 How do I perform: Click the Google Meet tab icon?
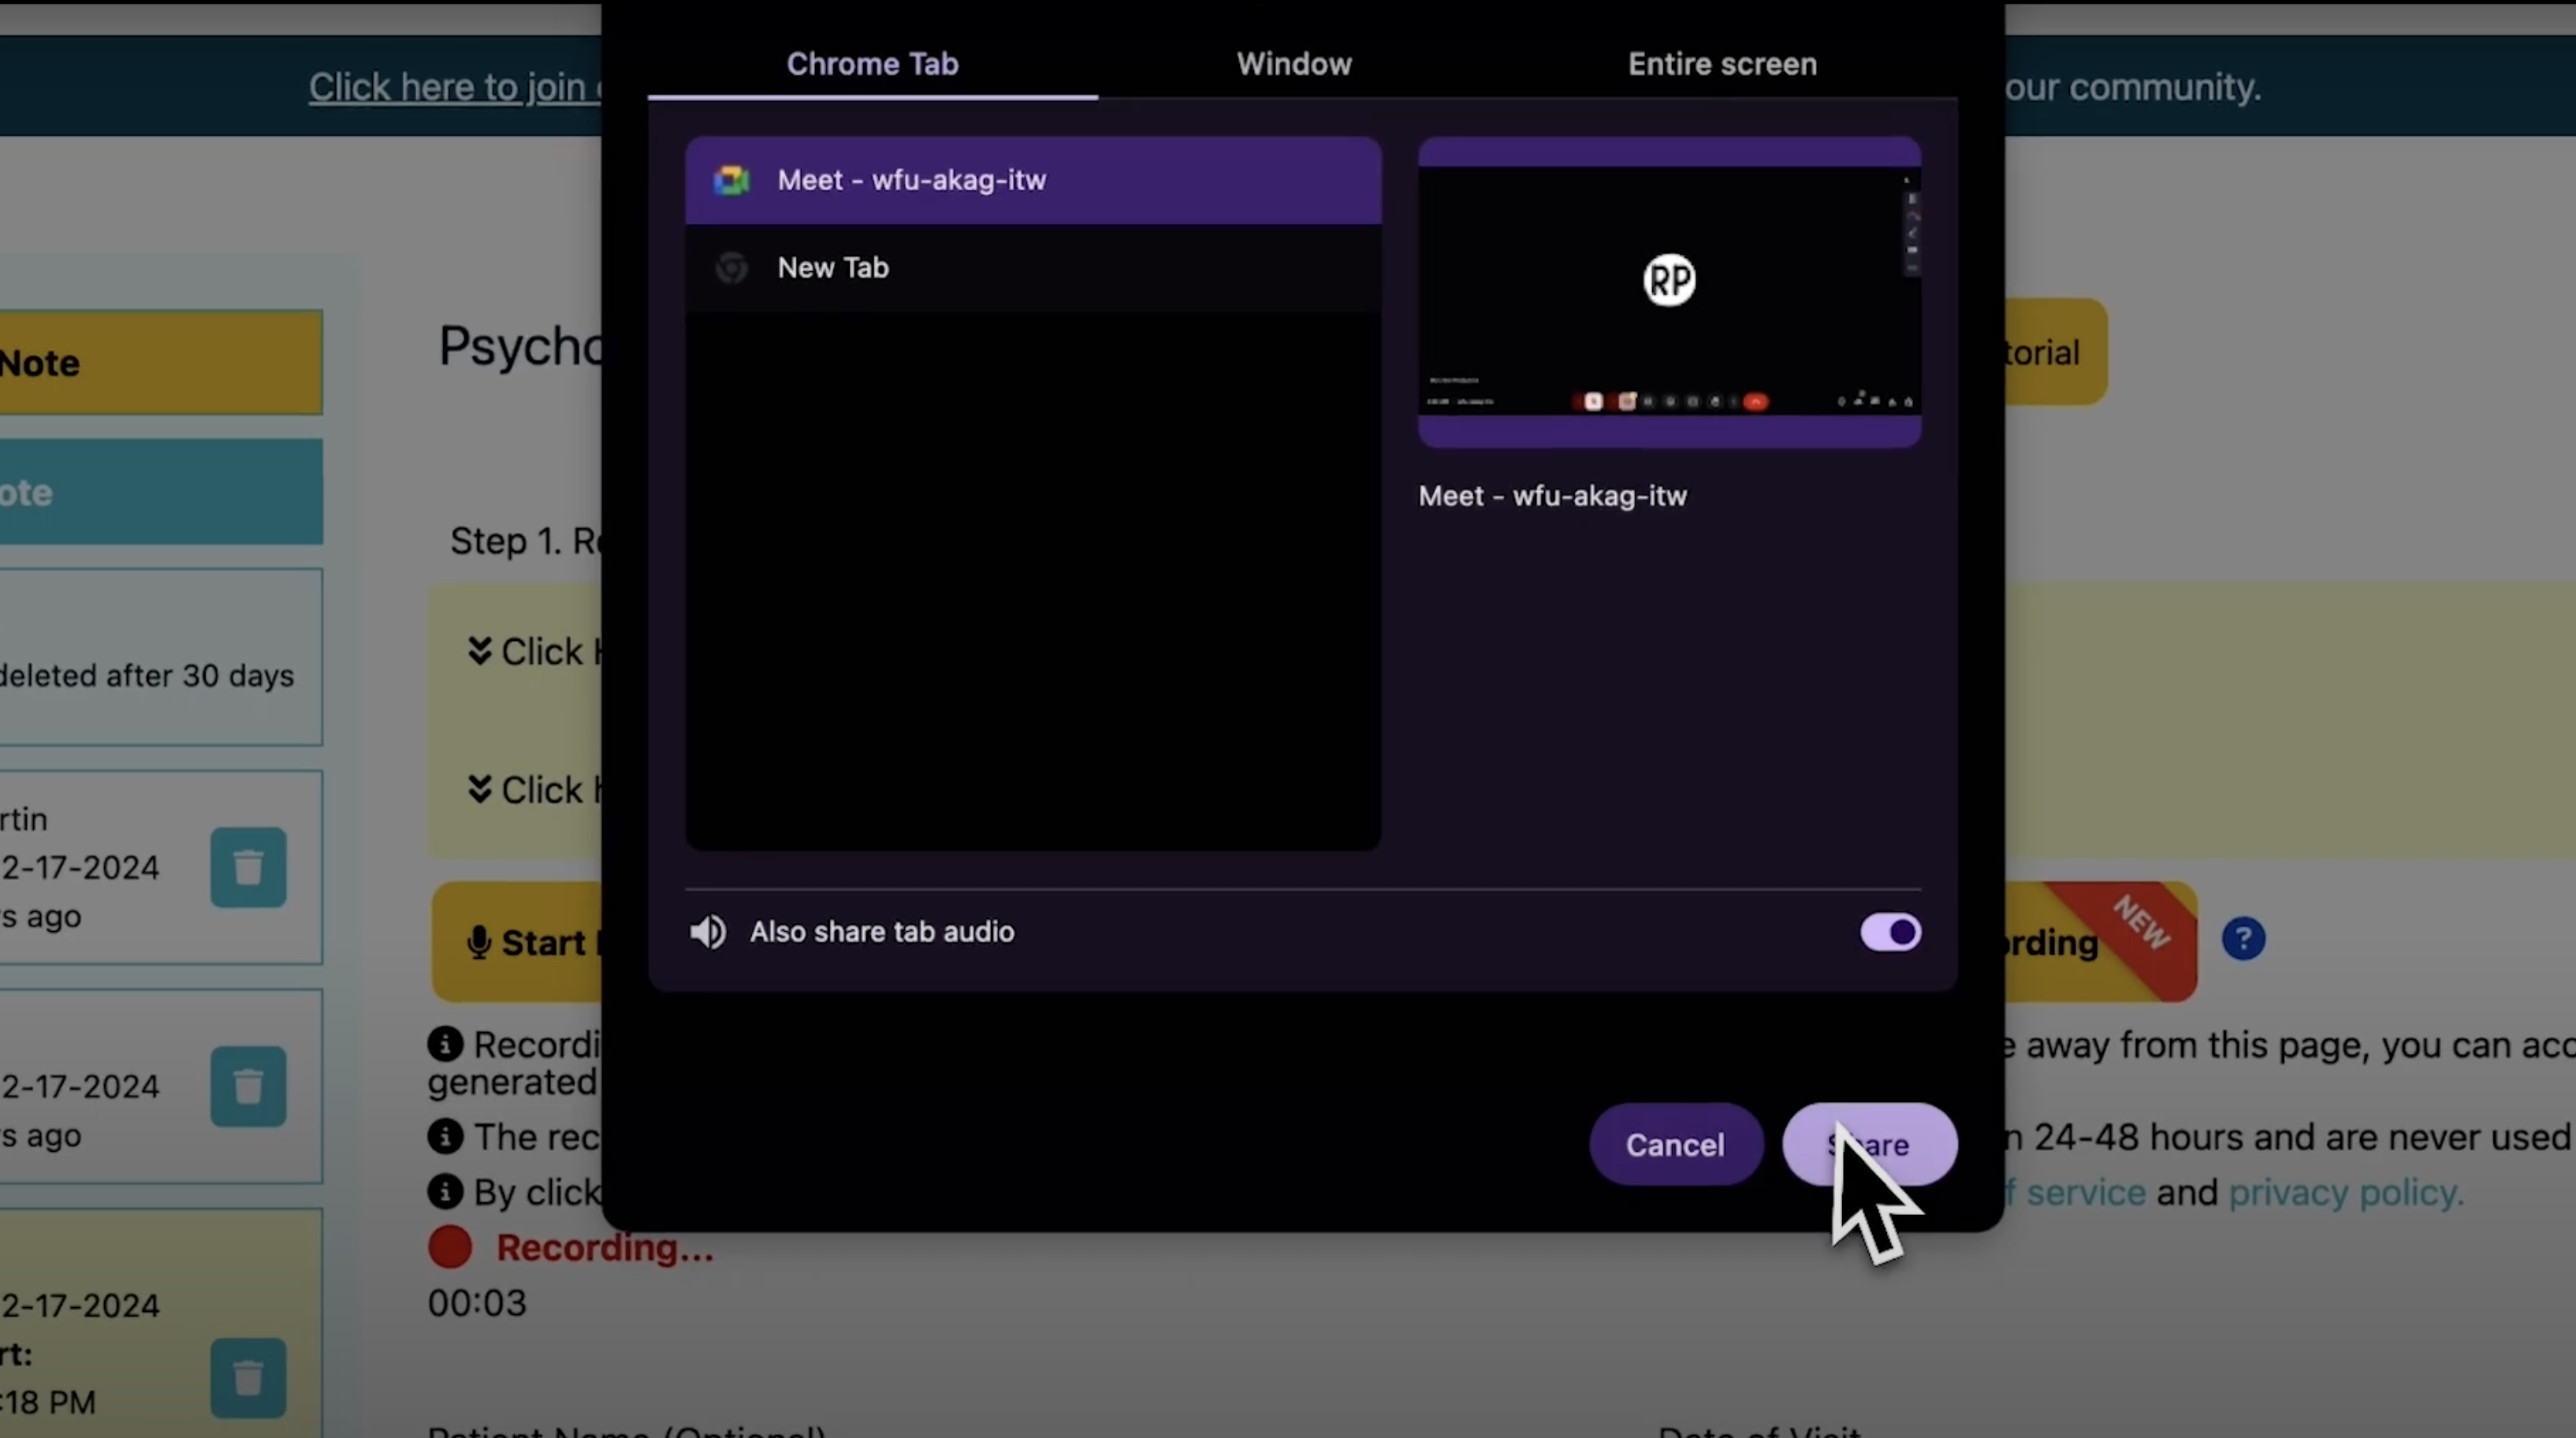tap(731, 180)
